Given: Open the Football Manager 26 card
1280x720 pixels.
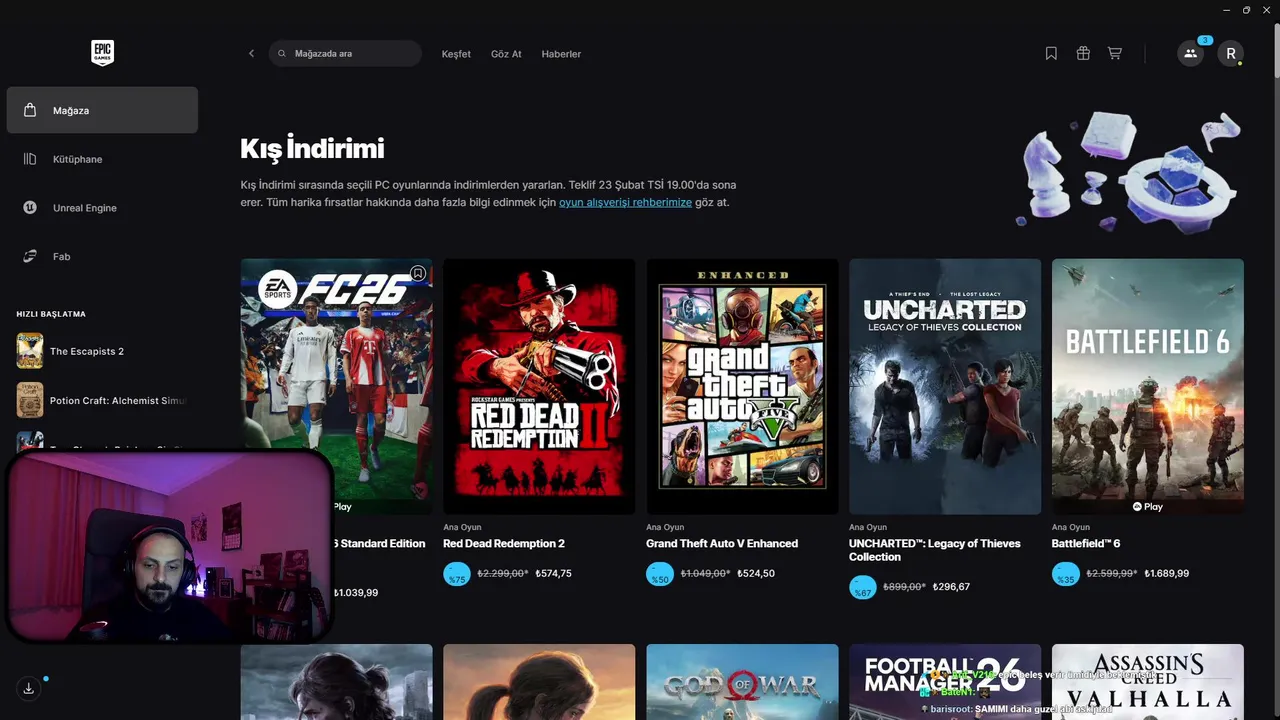Looking at the screenshot, I should pos(945,682).
